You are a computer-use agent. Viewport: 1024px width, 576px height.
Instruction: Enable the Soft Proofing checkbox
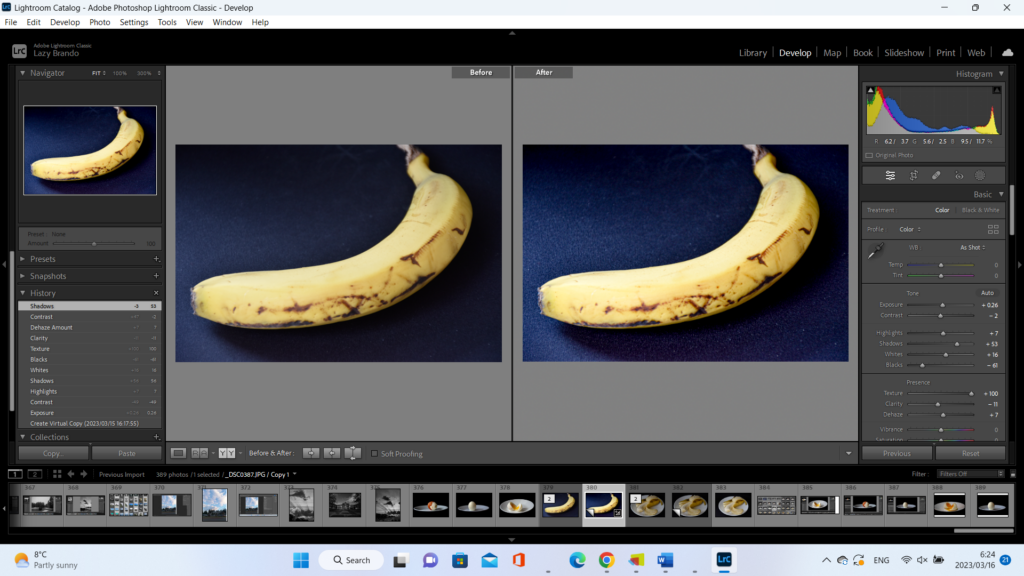(375, 454)
